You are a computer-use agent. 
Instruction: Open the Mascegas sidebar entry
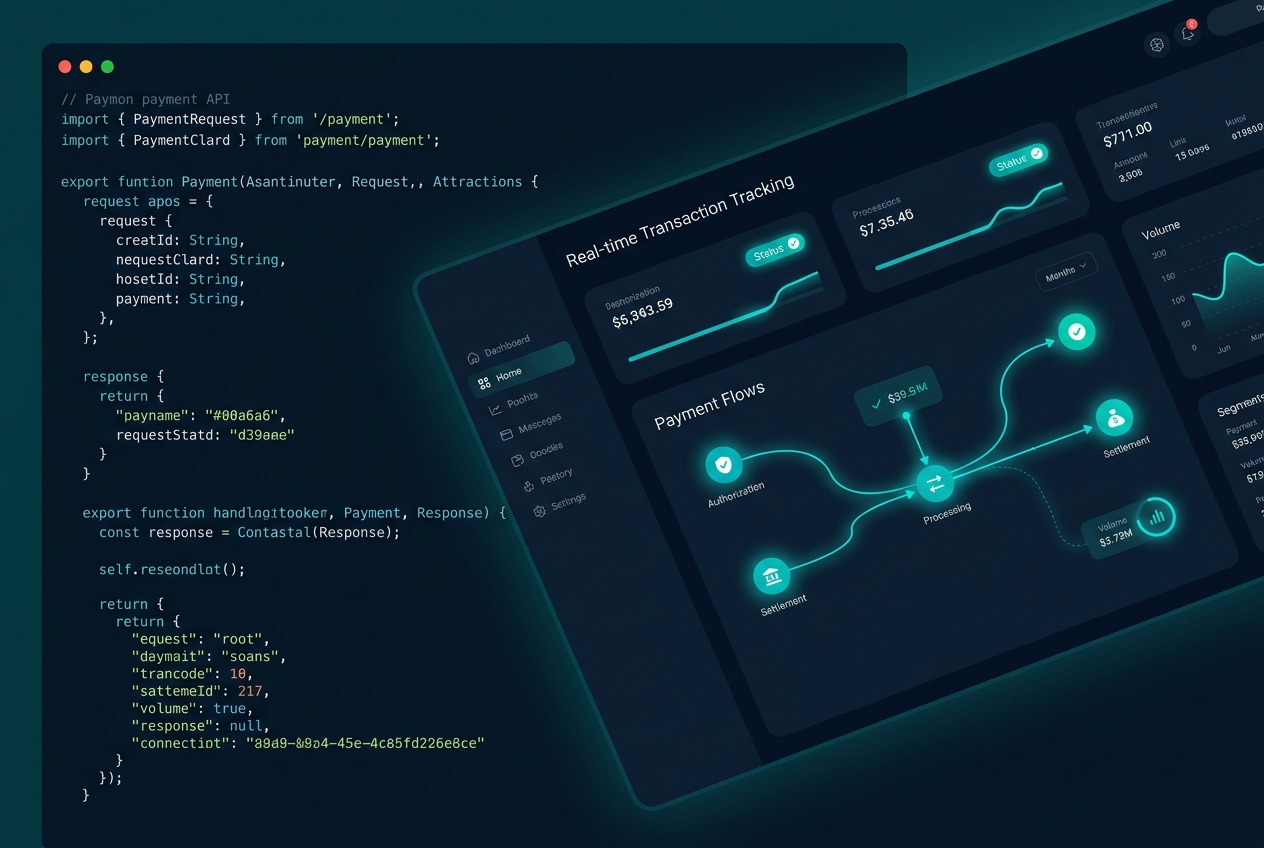click(x=530, y=426)
